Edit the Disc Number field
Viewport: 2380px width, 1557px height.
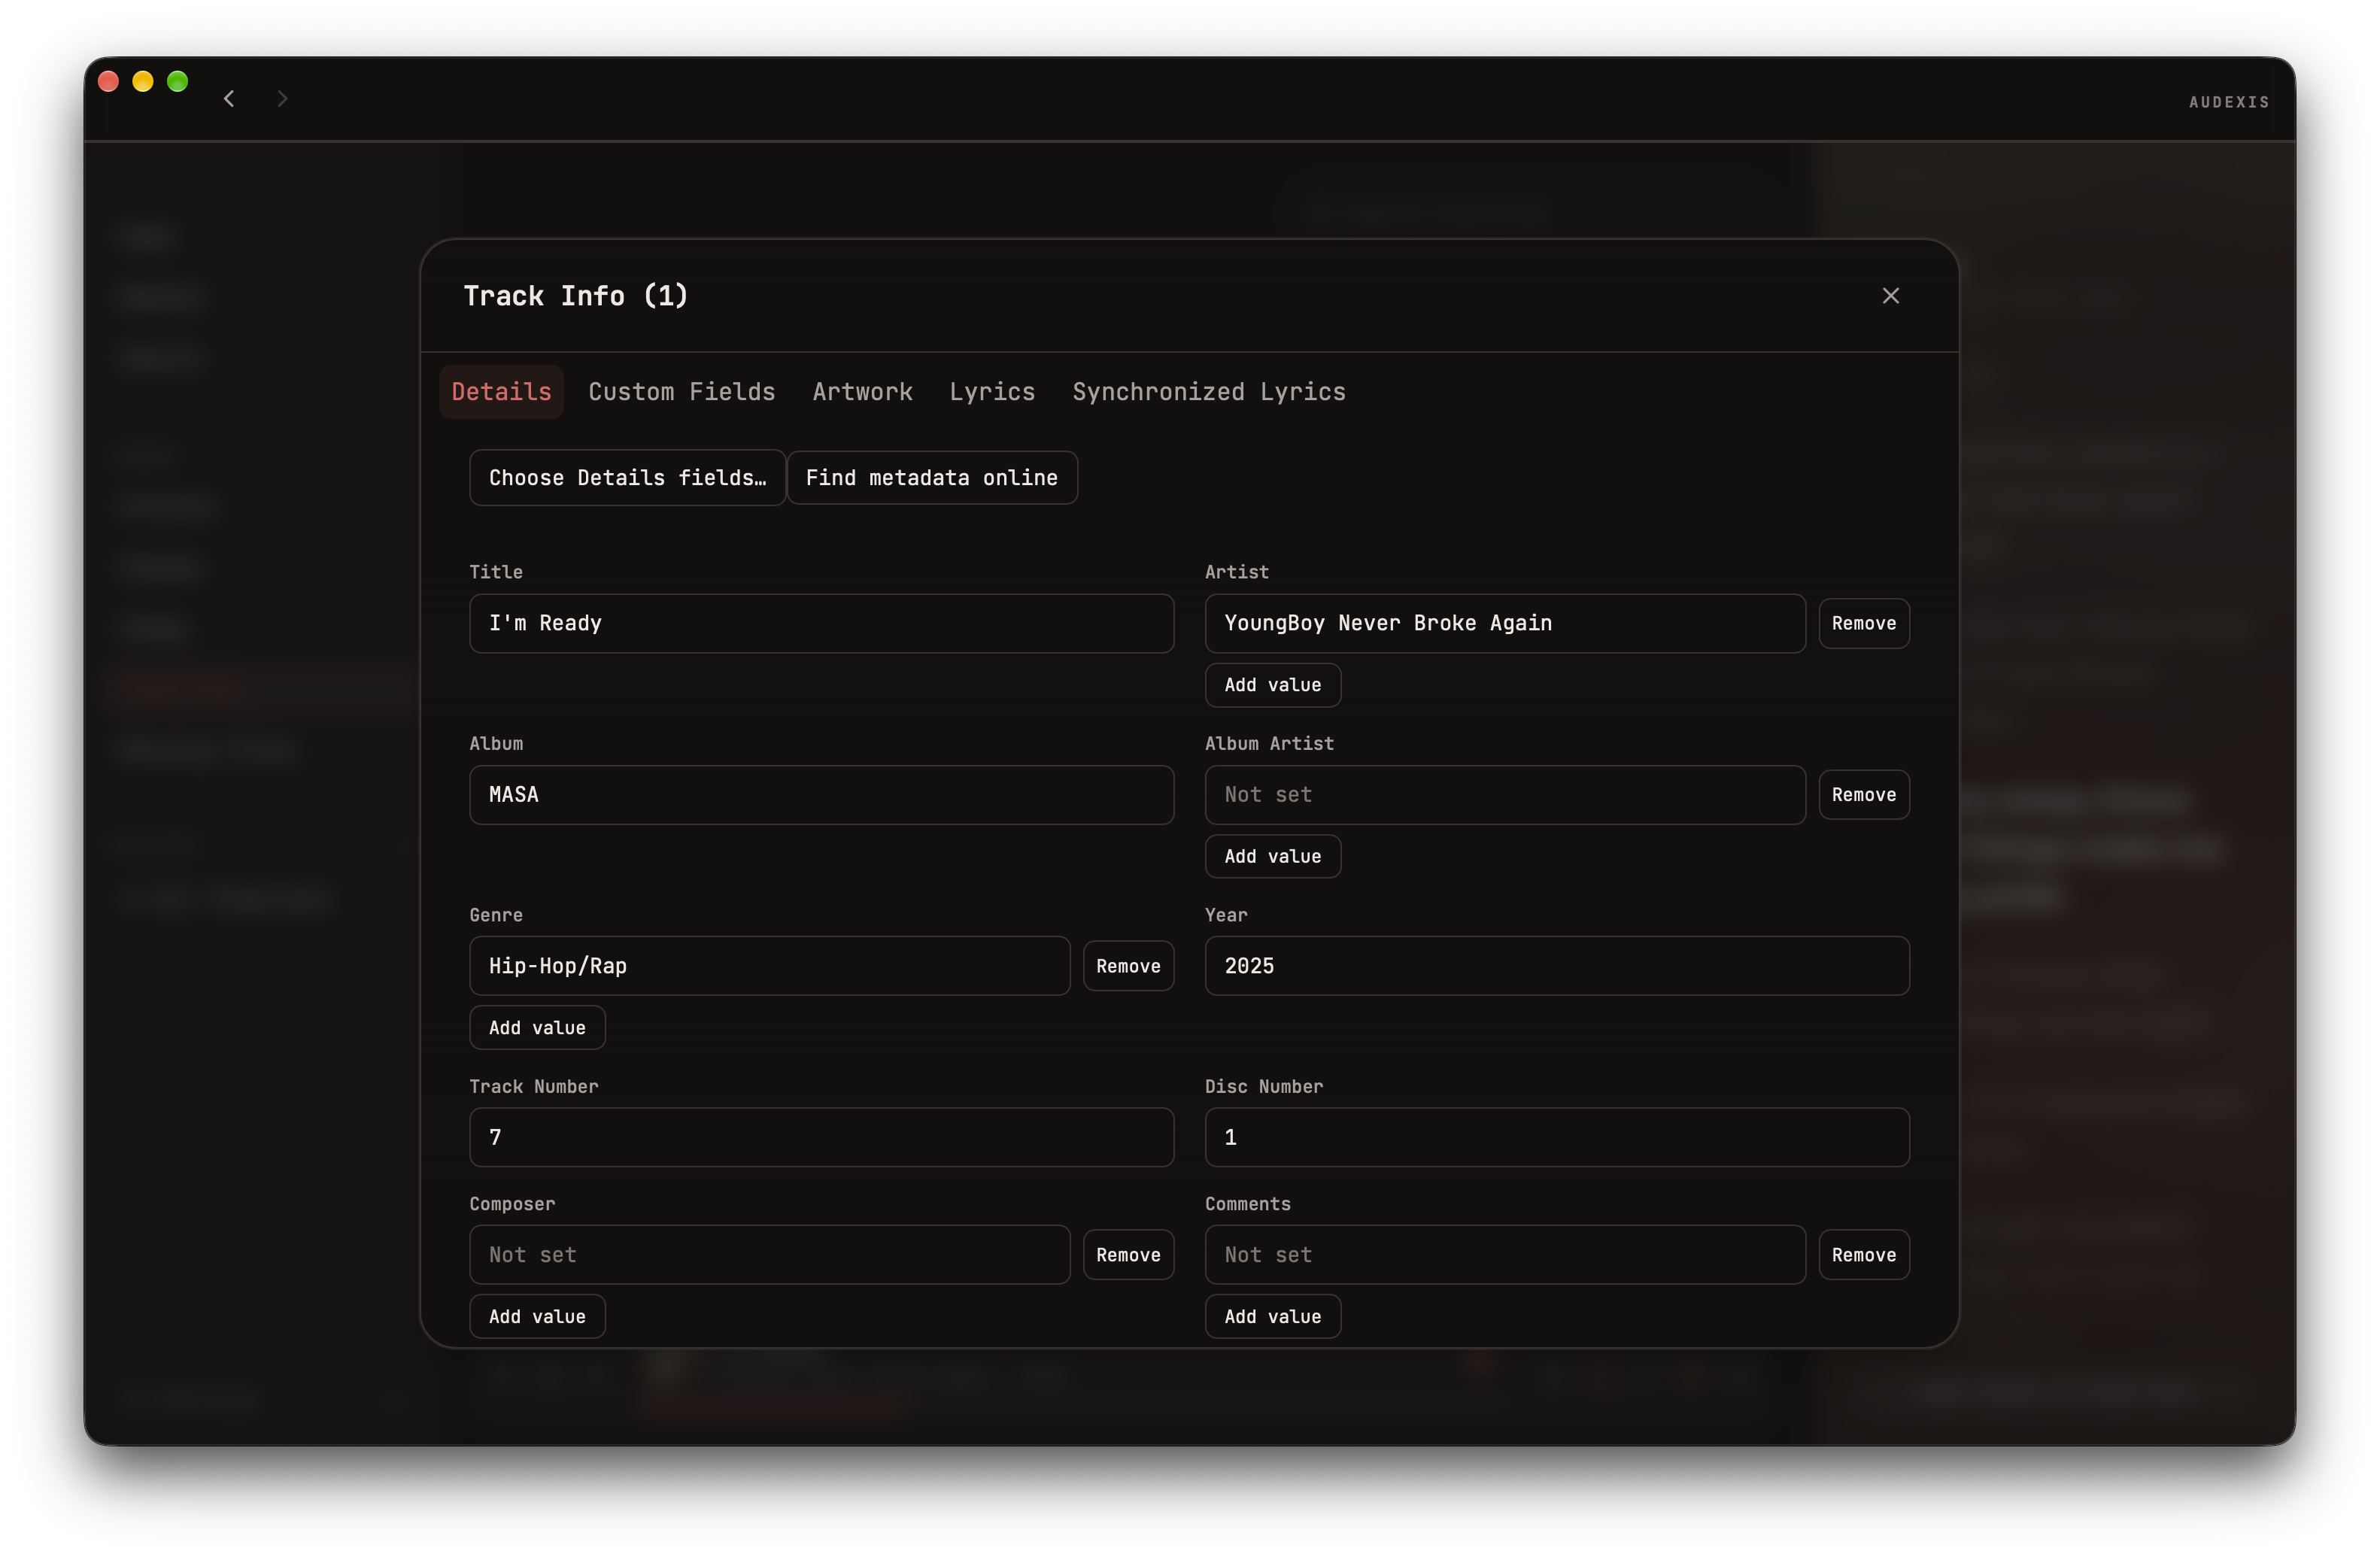(1557, 1137)
